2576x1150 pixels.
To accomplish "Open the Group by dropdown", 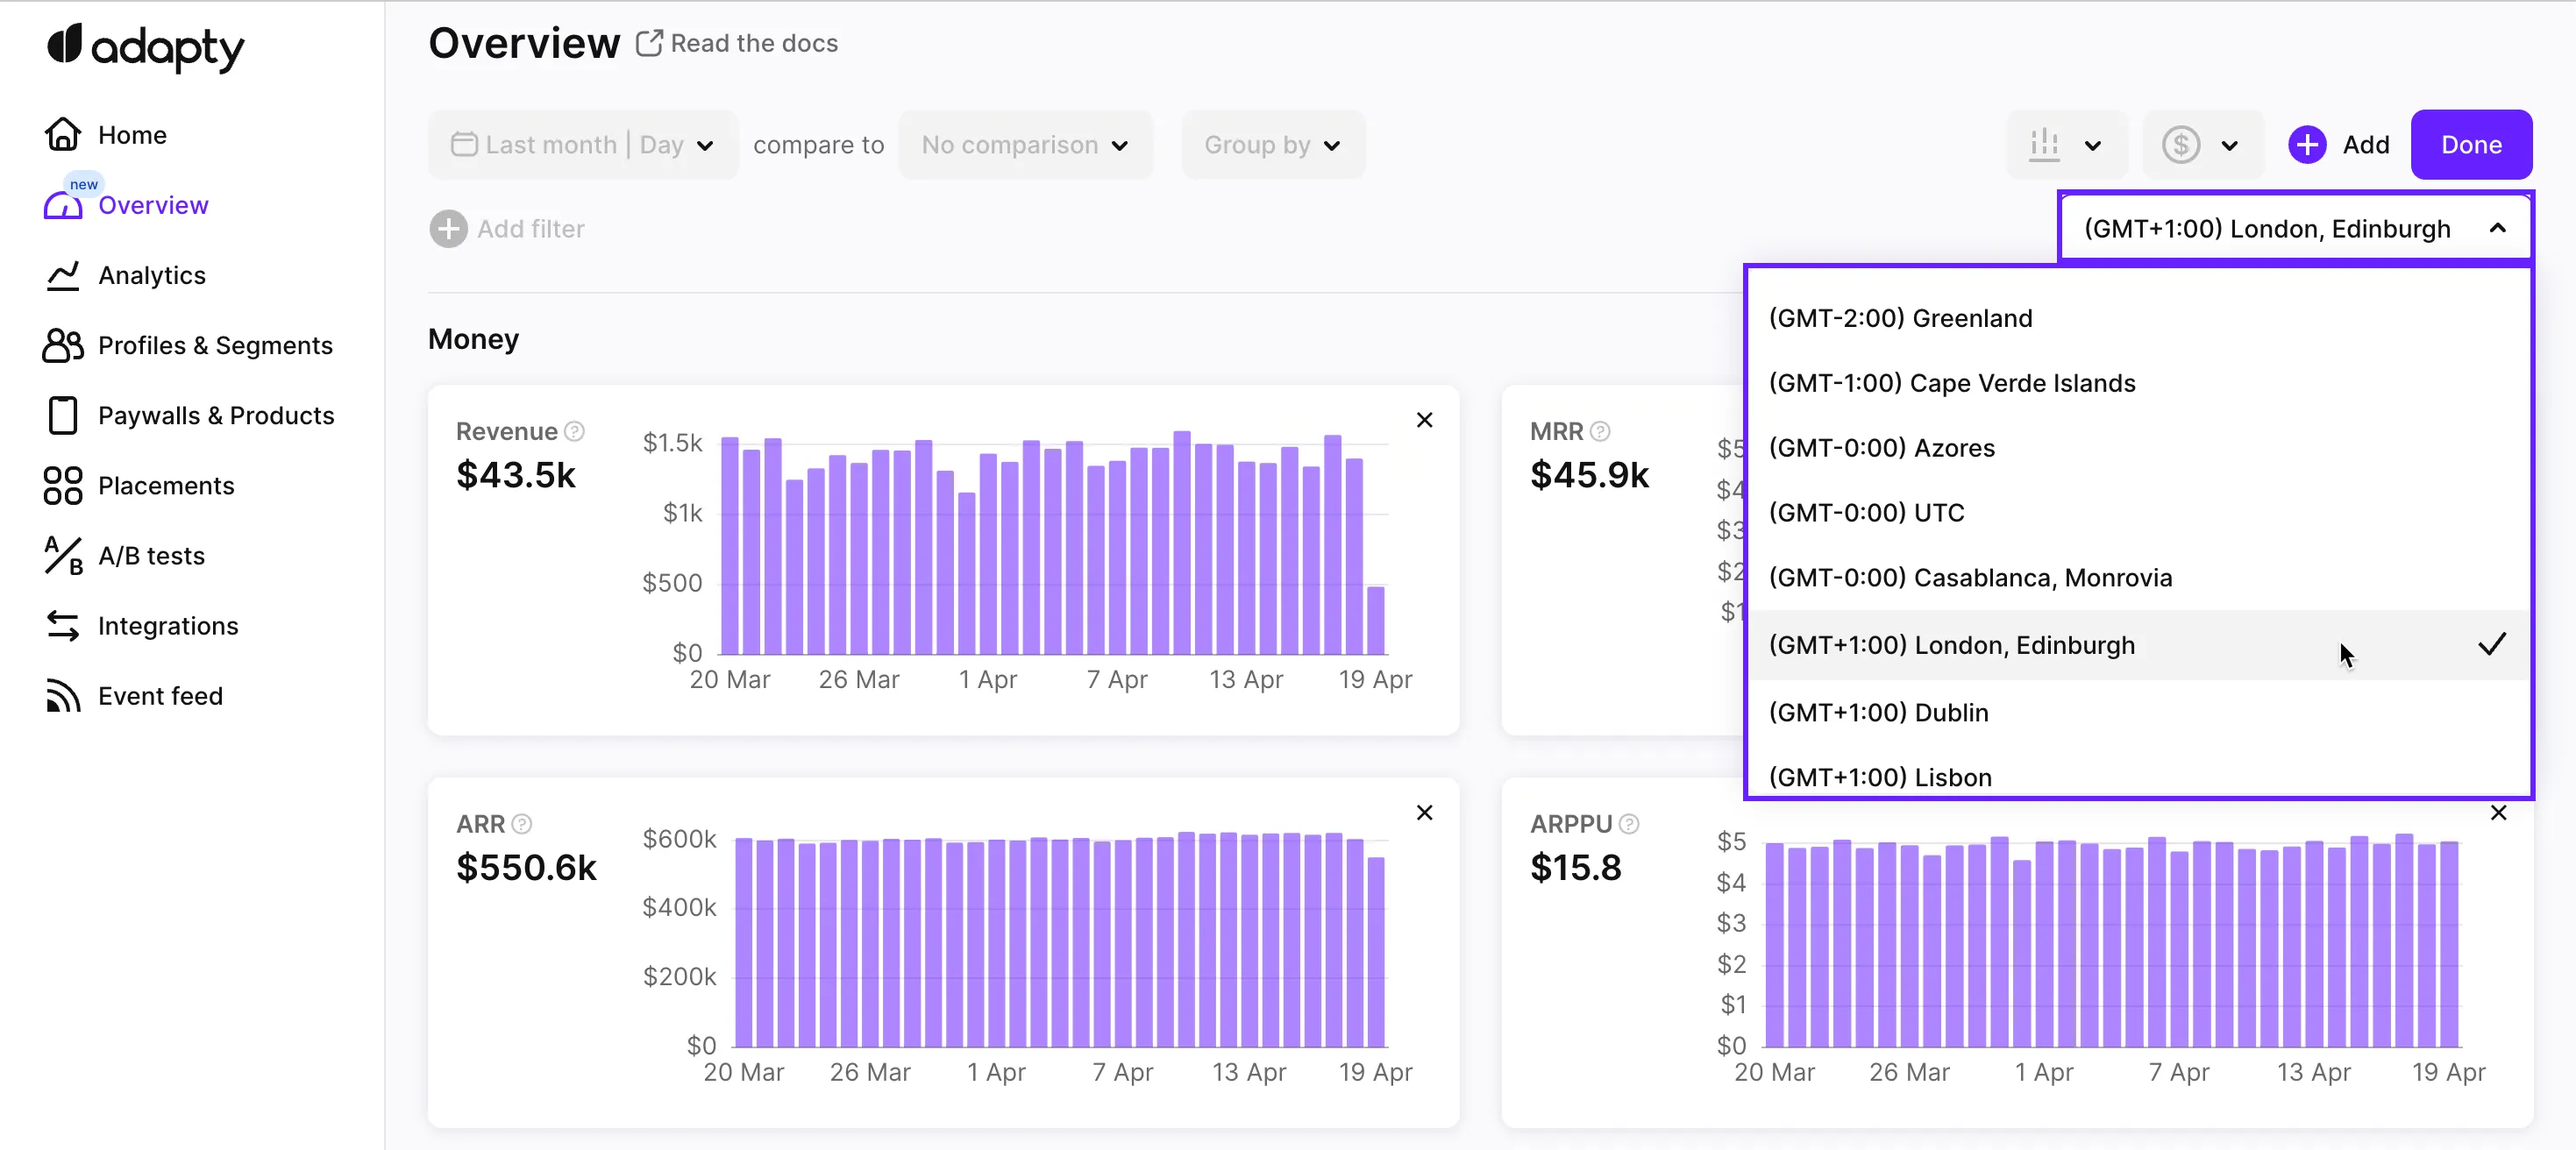I will [1271, 145].
